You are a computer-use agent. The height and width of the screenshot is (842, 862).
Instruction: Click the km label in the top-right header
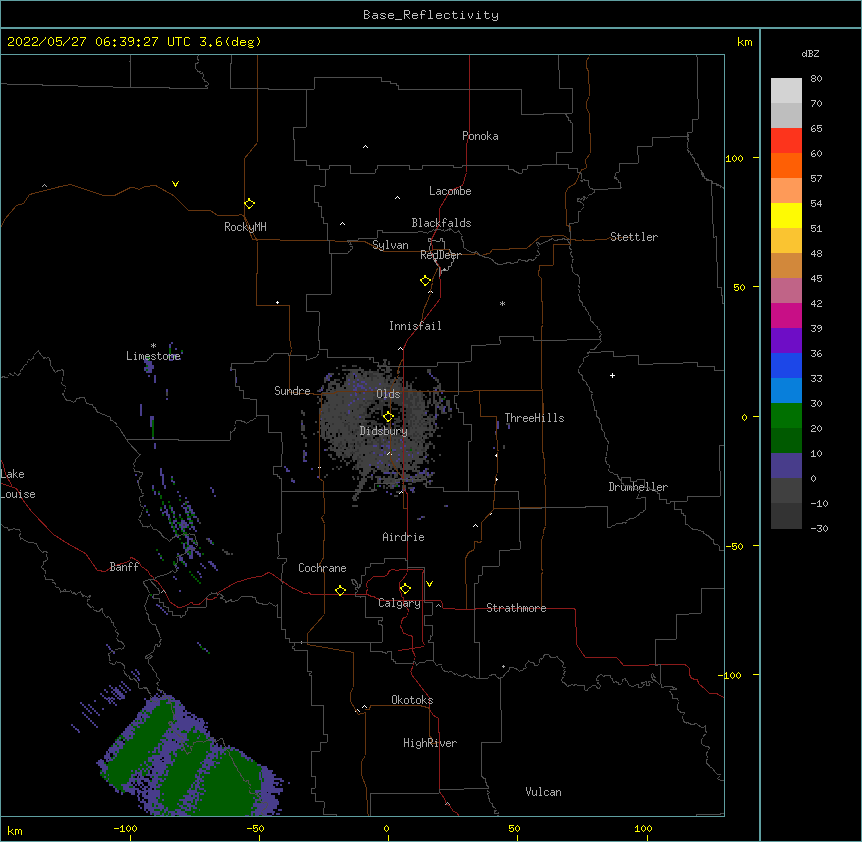coord(744,42)
